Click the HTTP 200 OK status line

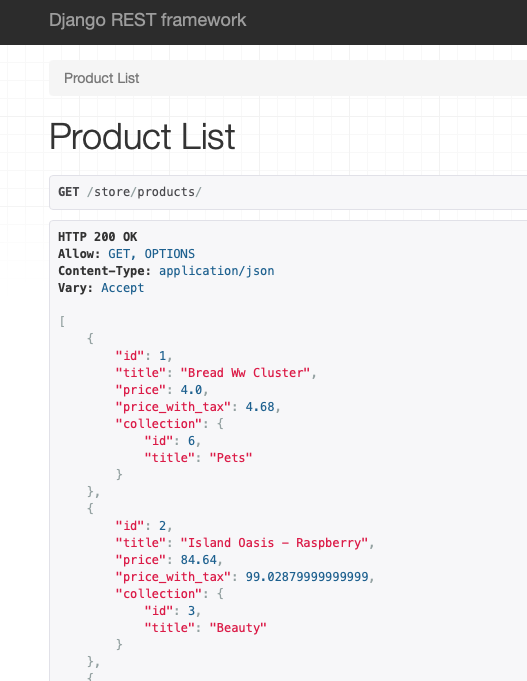tap(97, 237)
